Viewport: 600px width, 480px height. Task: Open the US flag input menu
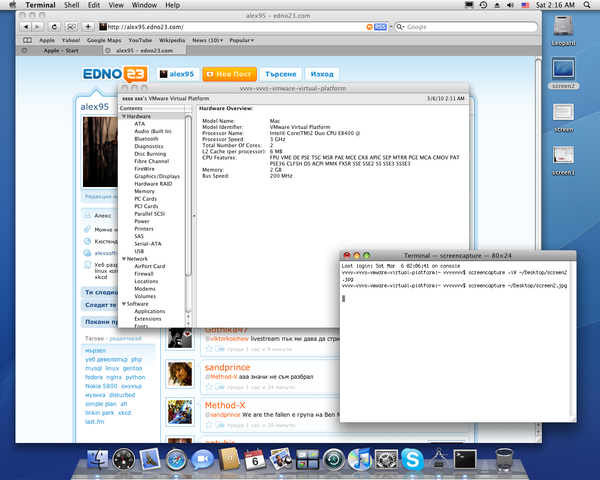[525, 5]
